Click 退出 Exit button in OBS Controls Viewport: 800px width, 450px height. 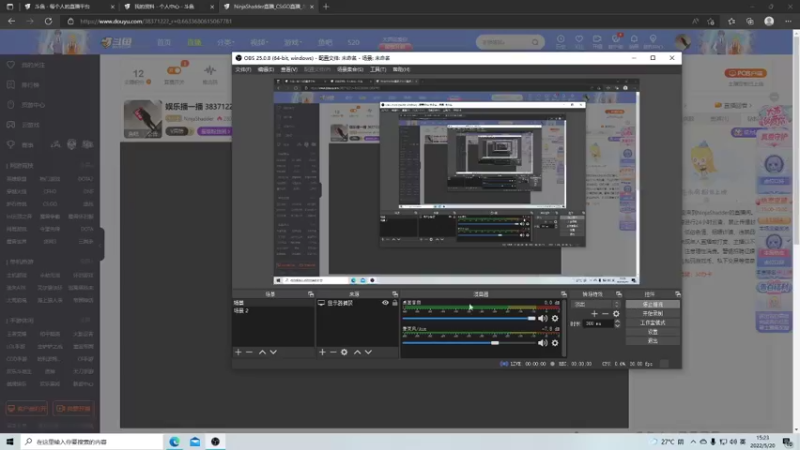(x=653, y=341)
